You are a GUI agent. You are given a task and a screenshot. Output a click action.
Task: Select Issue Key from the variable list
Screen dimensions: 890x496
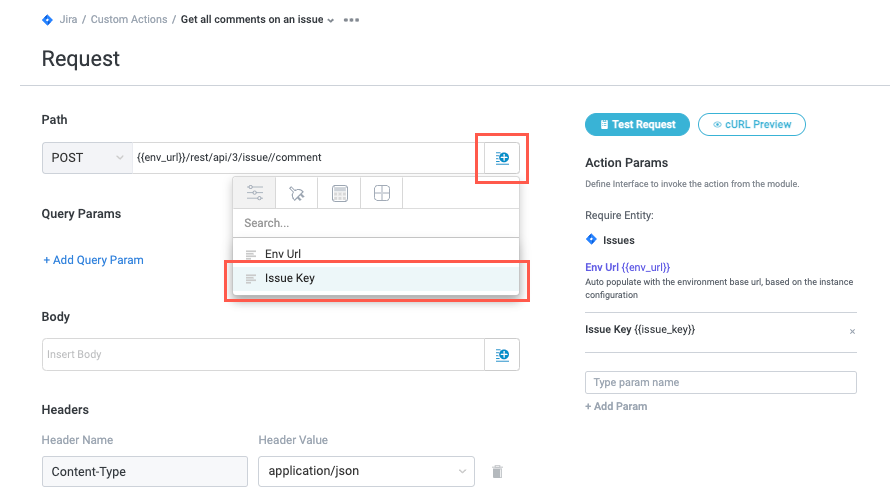[289, 278]
